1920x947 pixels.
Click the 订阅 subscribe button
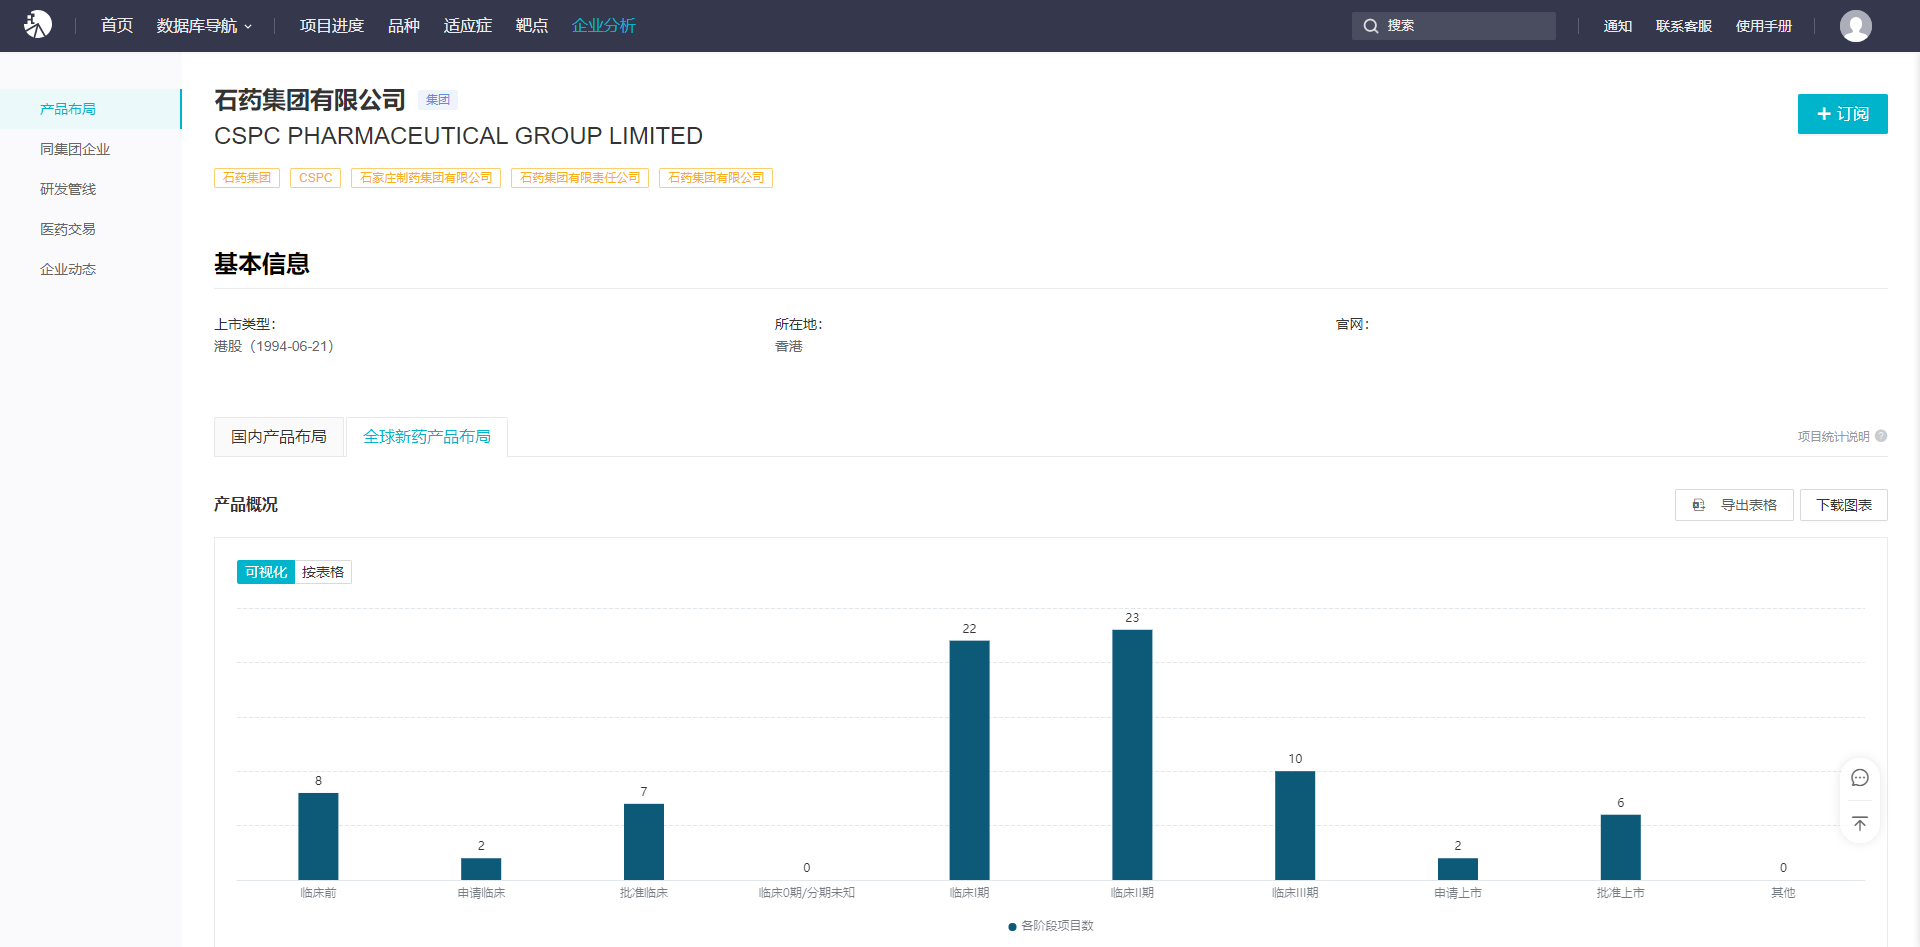1842,114
